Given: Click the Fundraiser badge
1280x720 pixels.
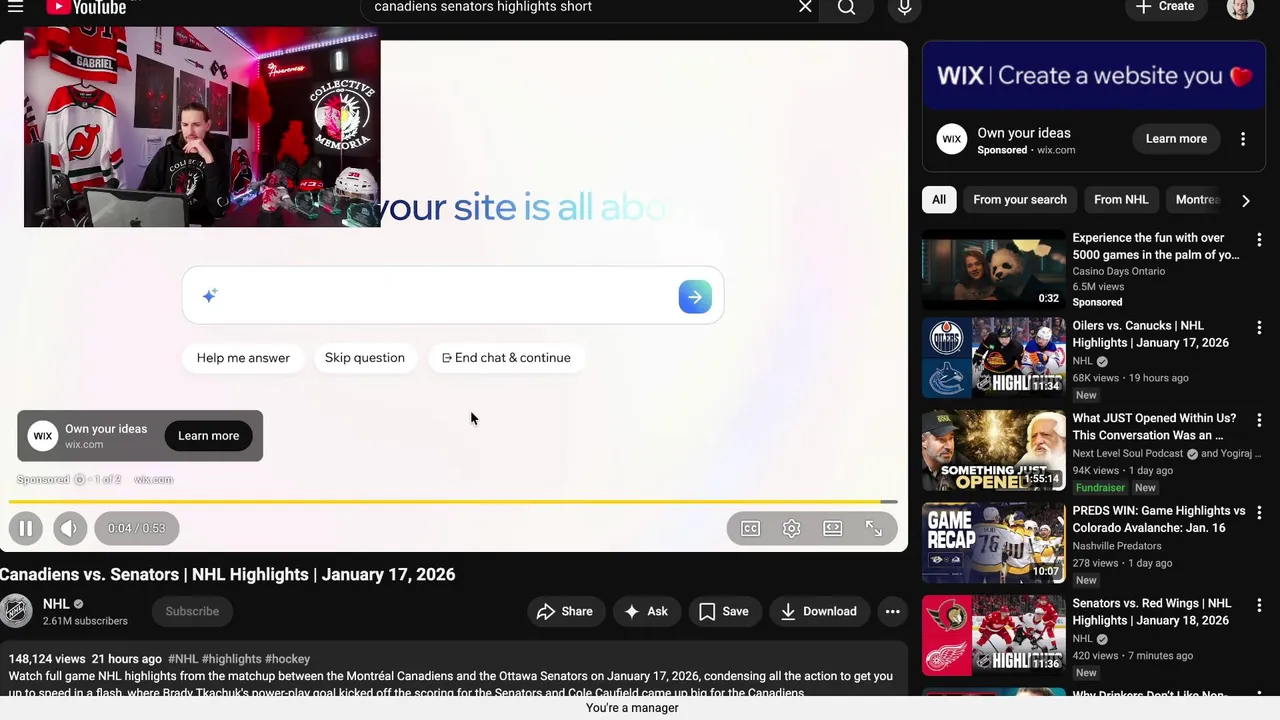Looking at the screenshot, I should (1100, 488).
